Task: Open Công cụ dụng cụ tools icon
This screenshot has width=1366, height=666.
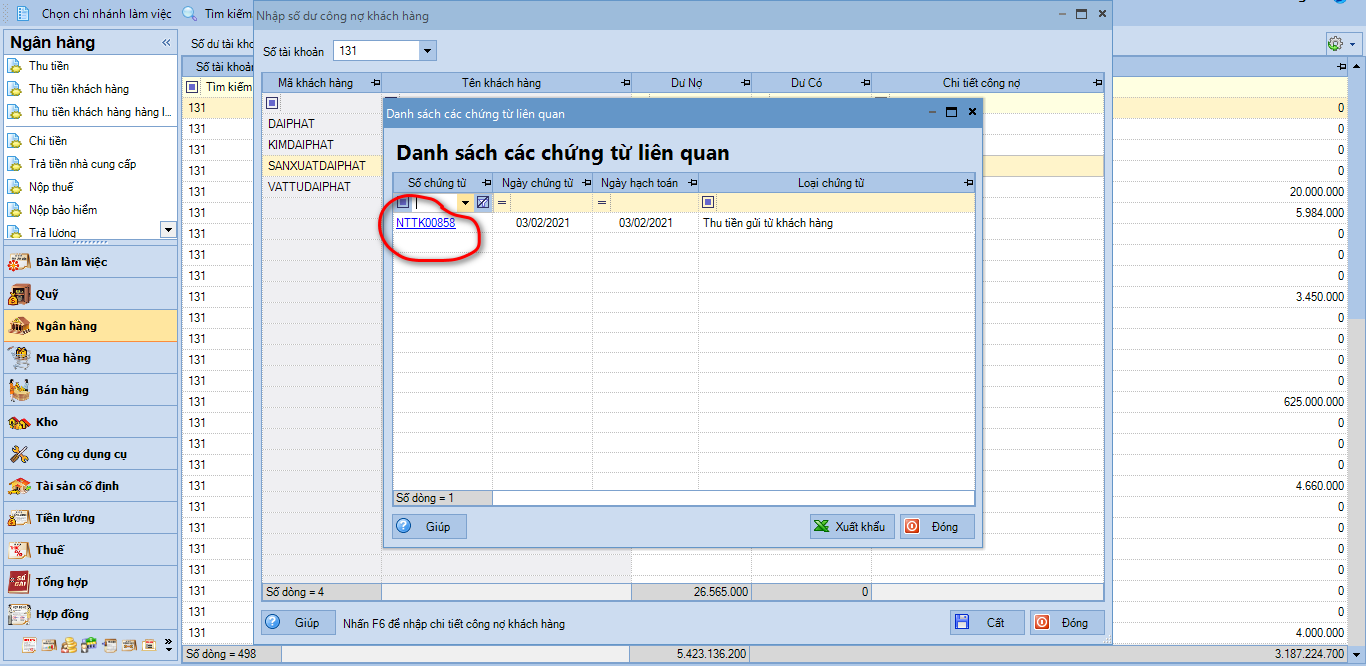Action: [19, 454]
